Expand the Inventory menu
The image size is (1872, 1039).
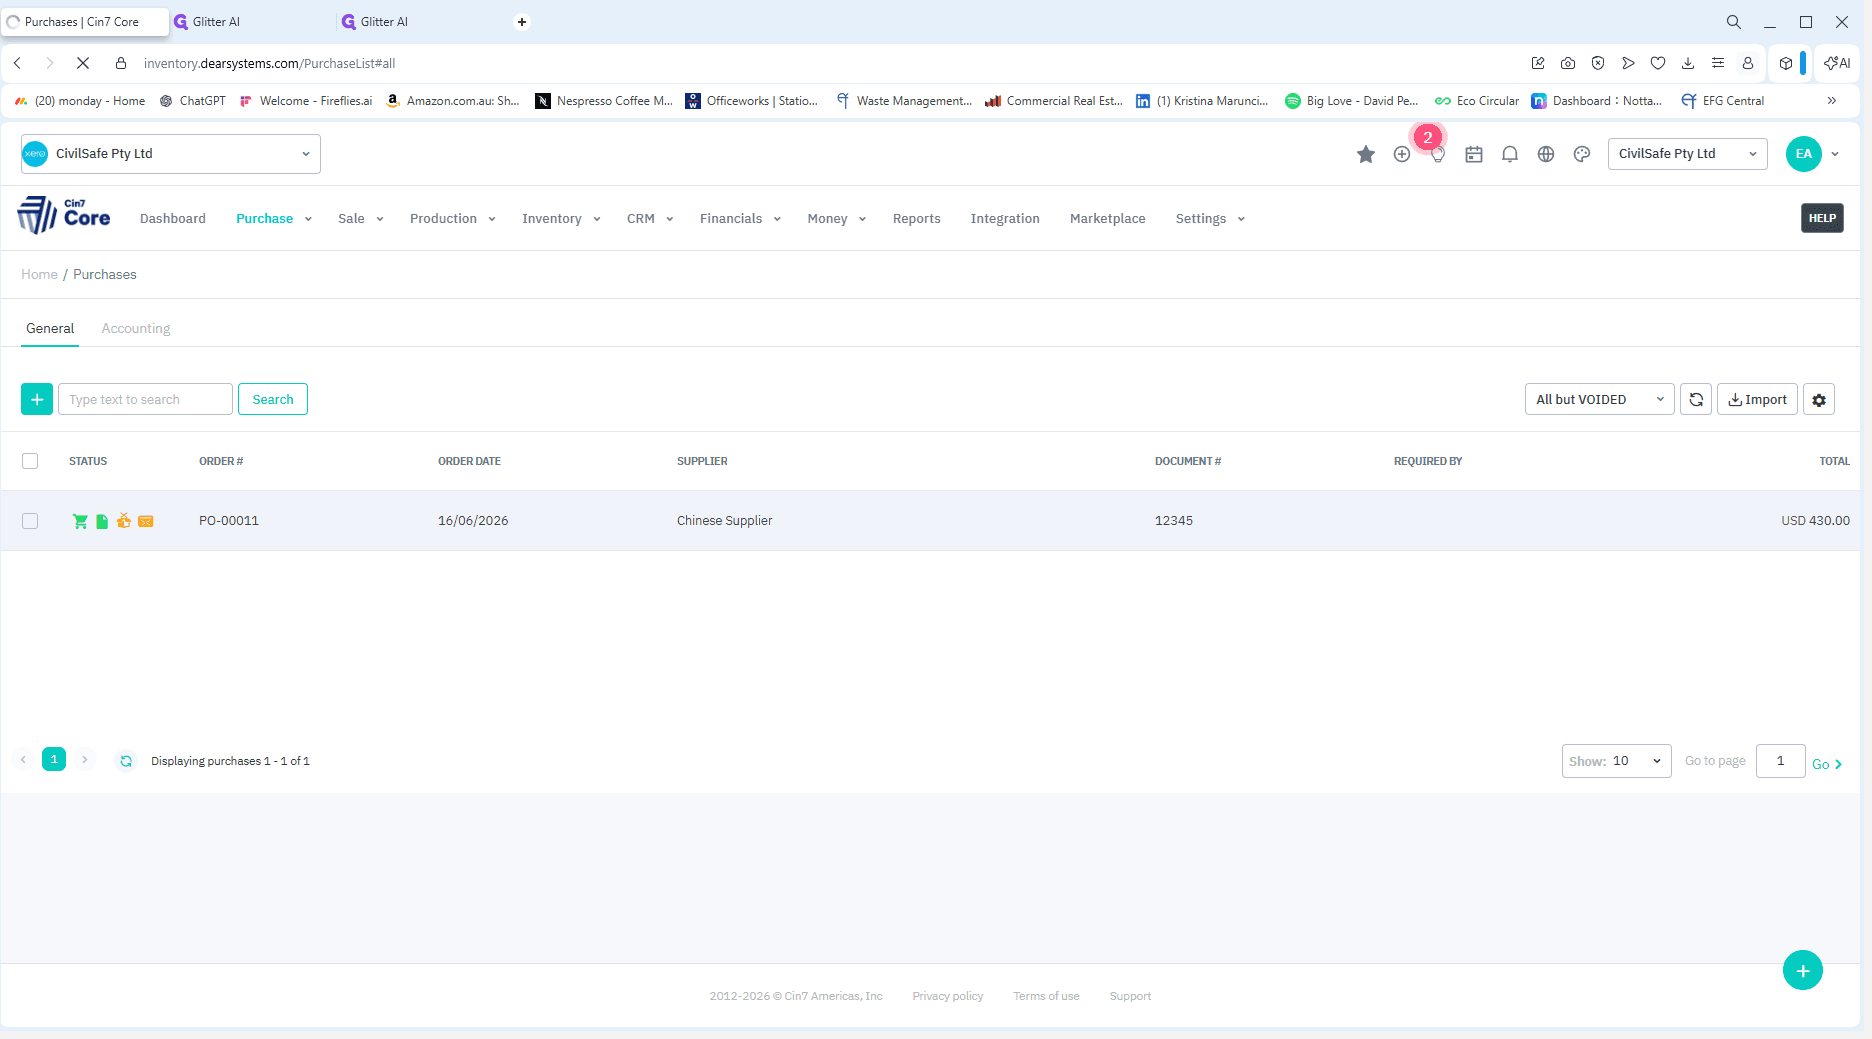561,219
